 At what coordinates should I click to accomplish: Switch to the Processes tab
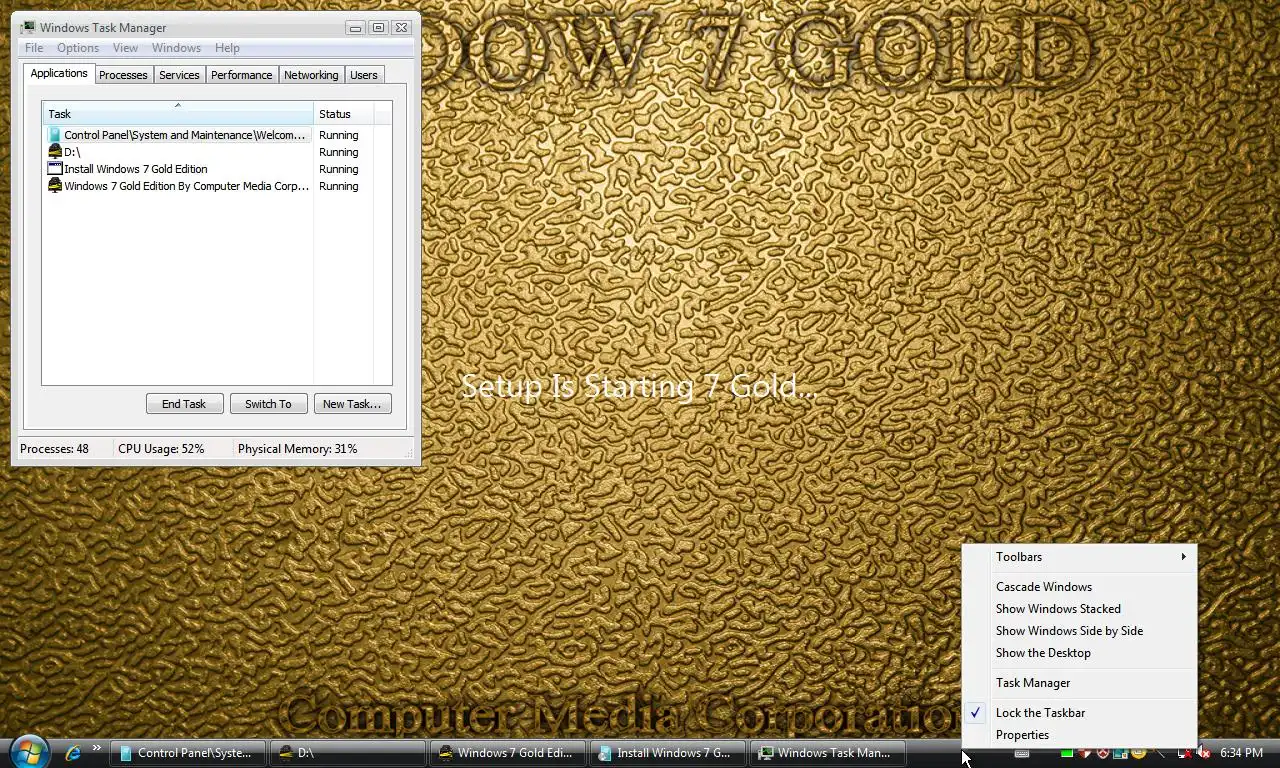click(x=123, y=75)
